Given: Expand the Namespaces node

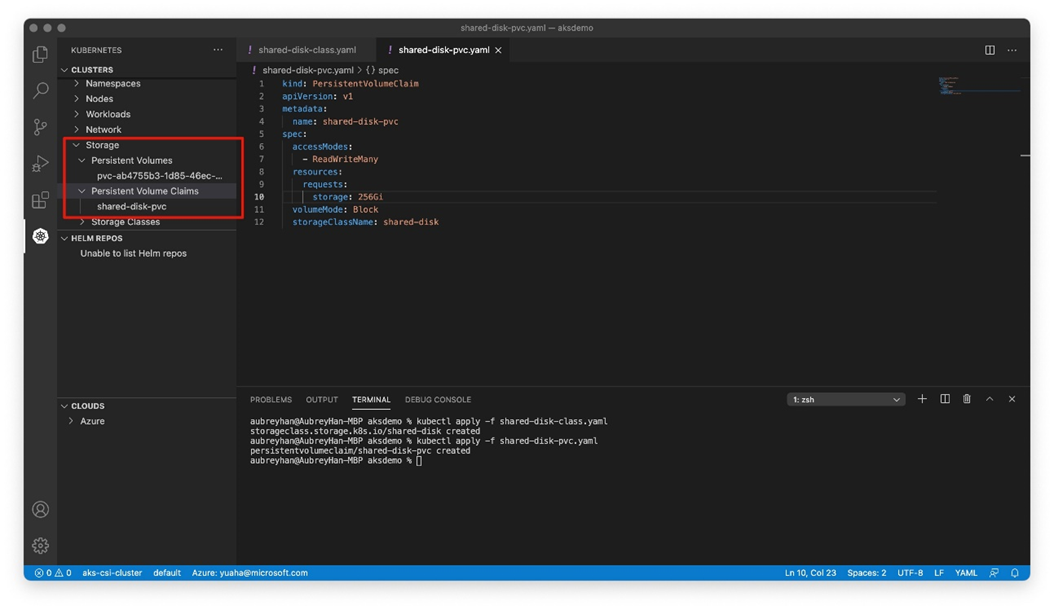Looking at the screenshot, I should coord(77,83).
